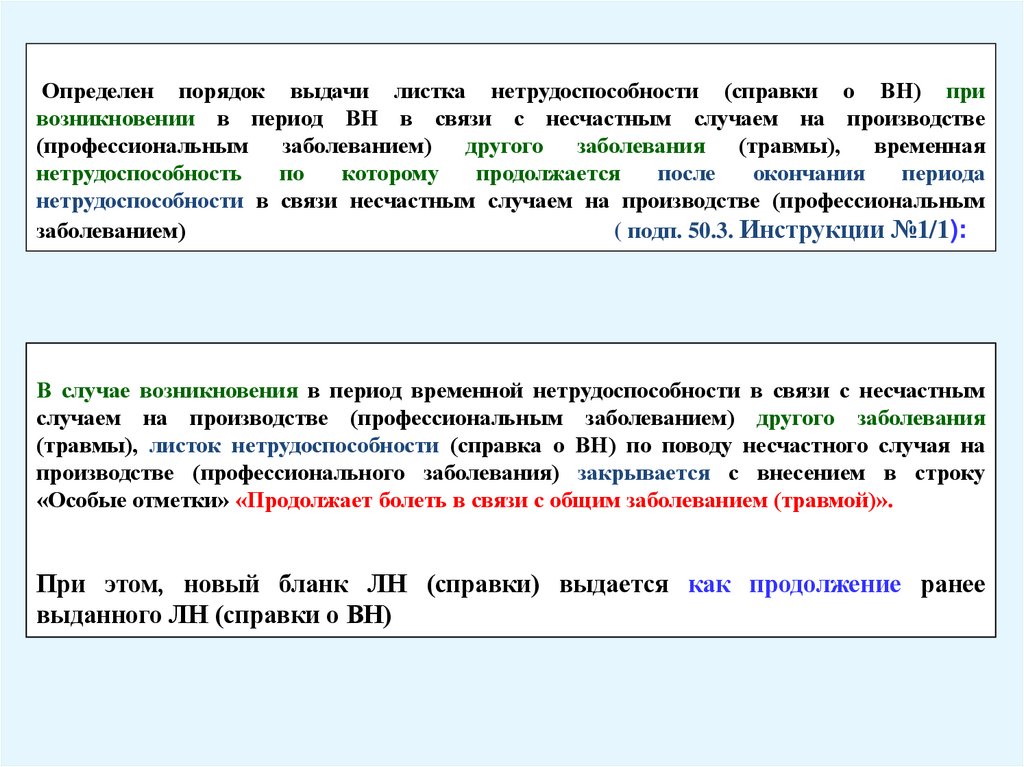
Task: Click the green word 'продолжается'
Action: click(548, 174)
